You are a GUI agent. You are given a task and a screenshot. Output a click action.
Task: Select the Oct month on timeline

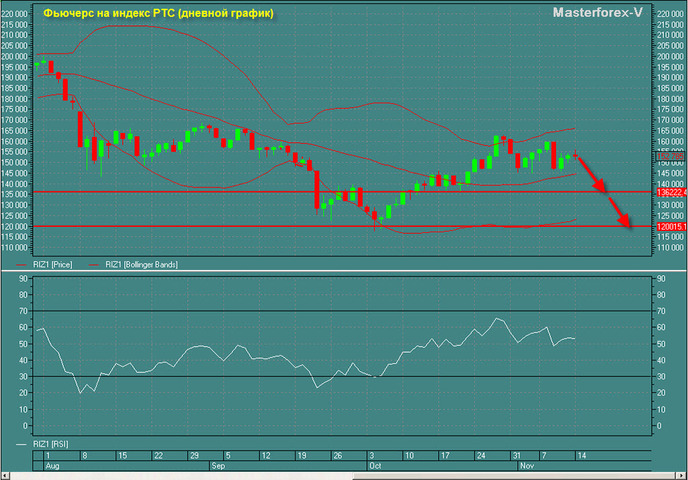coord(376,466)
